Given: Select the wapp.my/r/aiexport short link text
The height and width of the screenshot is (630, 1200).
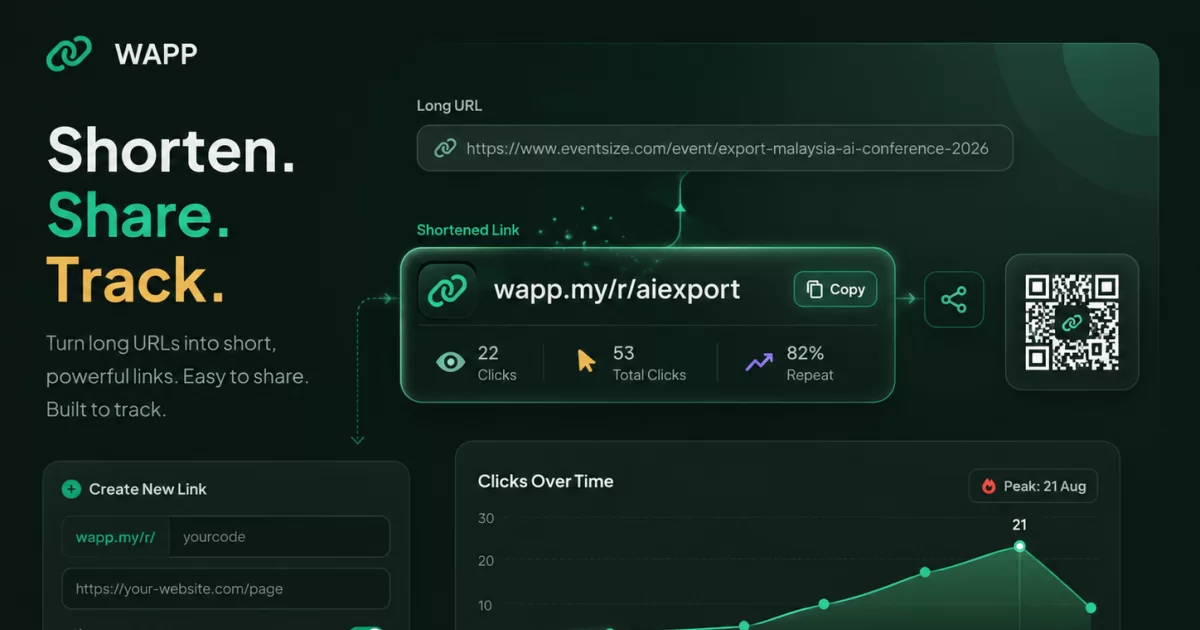Looking at the screenshot, I should coord(617,290).
